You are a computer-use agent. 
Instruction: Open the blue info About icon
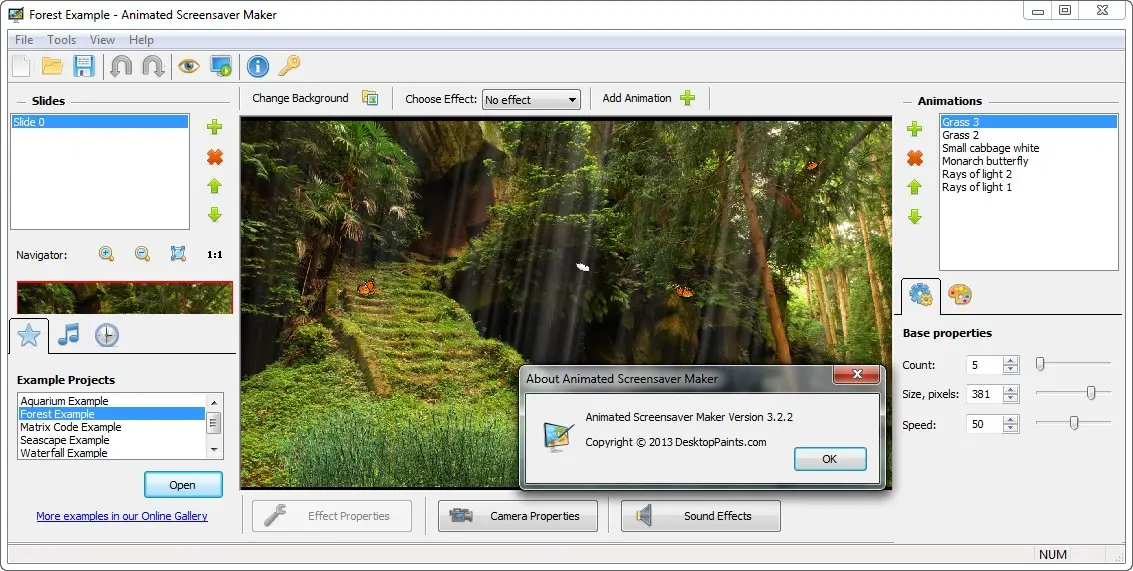pos(258,66)
